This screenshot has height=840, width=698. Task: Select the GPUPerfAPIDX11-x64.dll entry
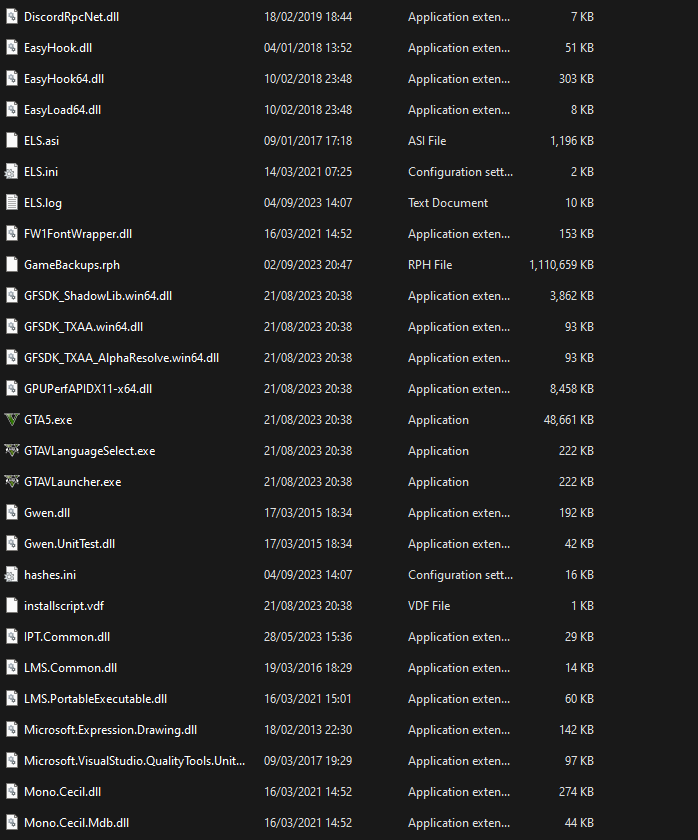coord(88,389)
